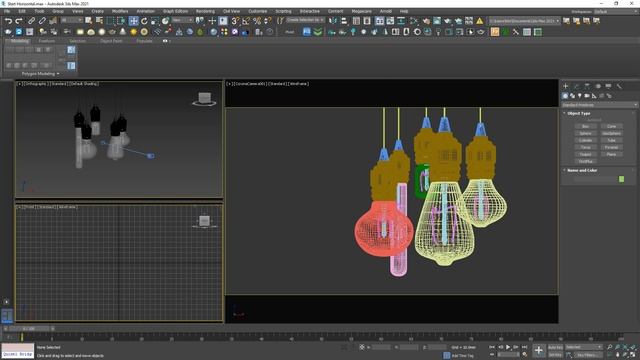Viewport: 640px width, 360px height.
Task: Toggle the large Set Key plus button
Action: tap(539, 350)
